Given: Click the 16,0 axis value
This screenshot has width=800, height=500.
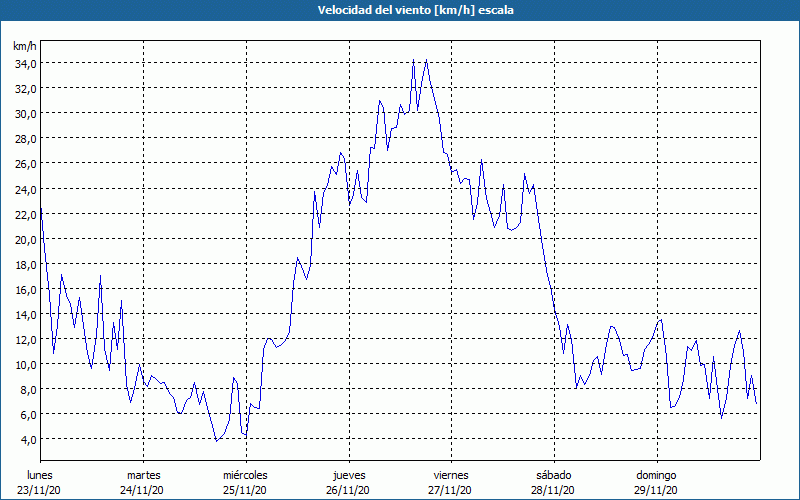Looking at the screenshot, I should [26, 289].
